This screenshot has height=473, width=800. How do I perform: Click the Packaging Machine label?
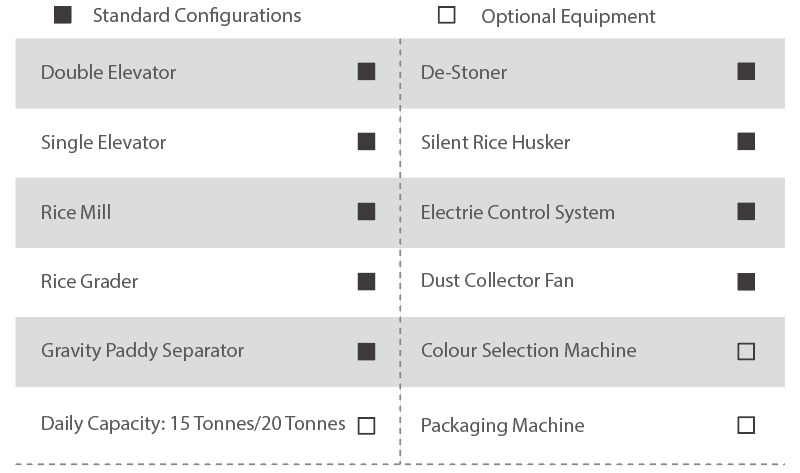[x=502, y=426]
